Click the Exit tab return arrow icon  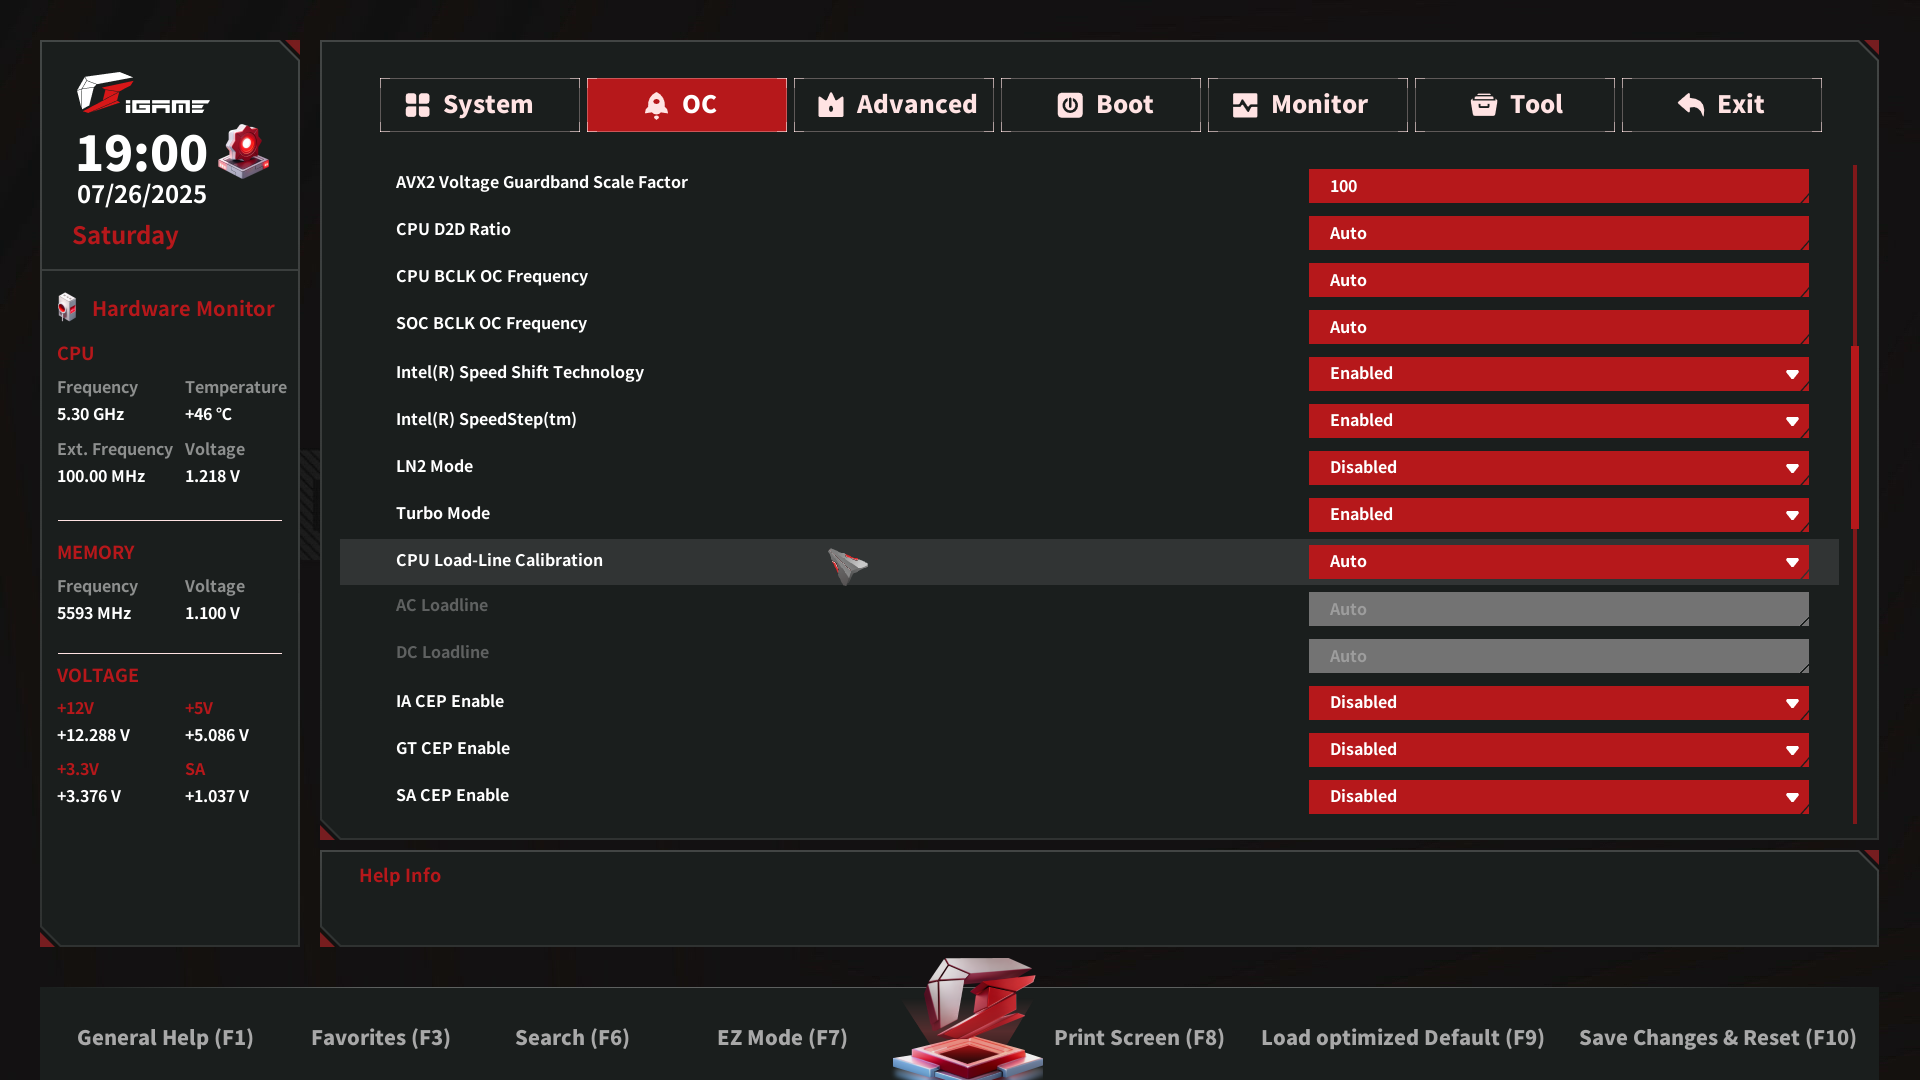1691,105
